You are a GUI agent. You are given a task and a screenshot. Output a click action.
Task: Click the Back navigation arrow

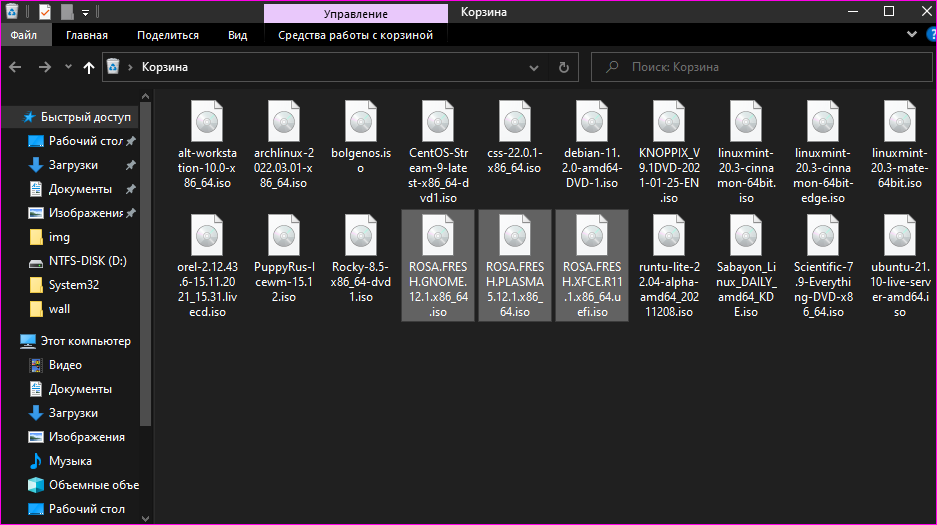click(16, 67)
